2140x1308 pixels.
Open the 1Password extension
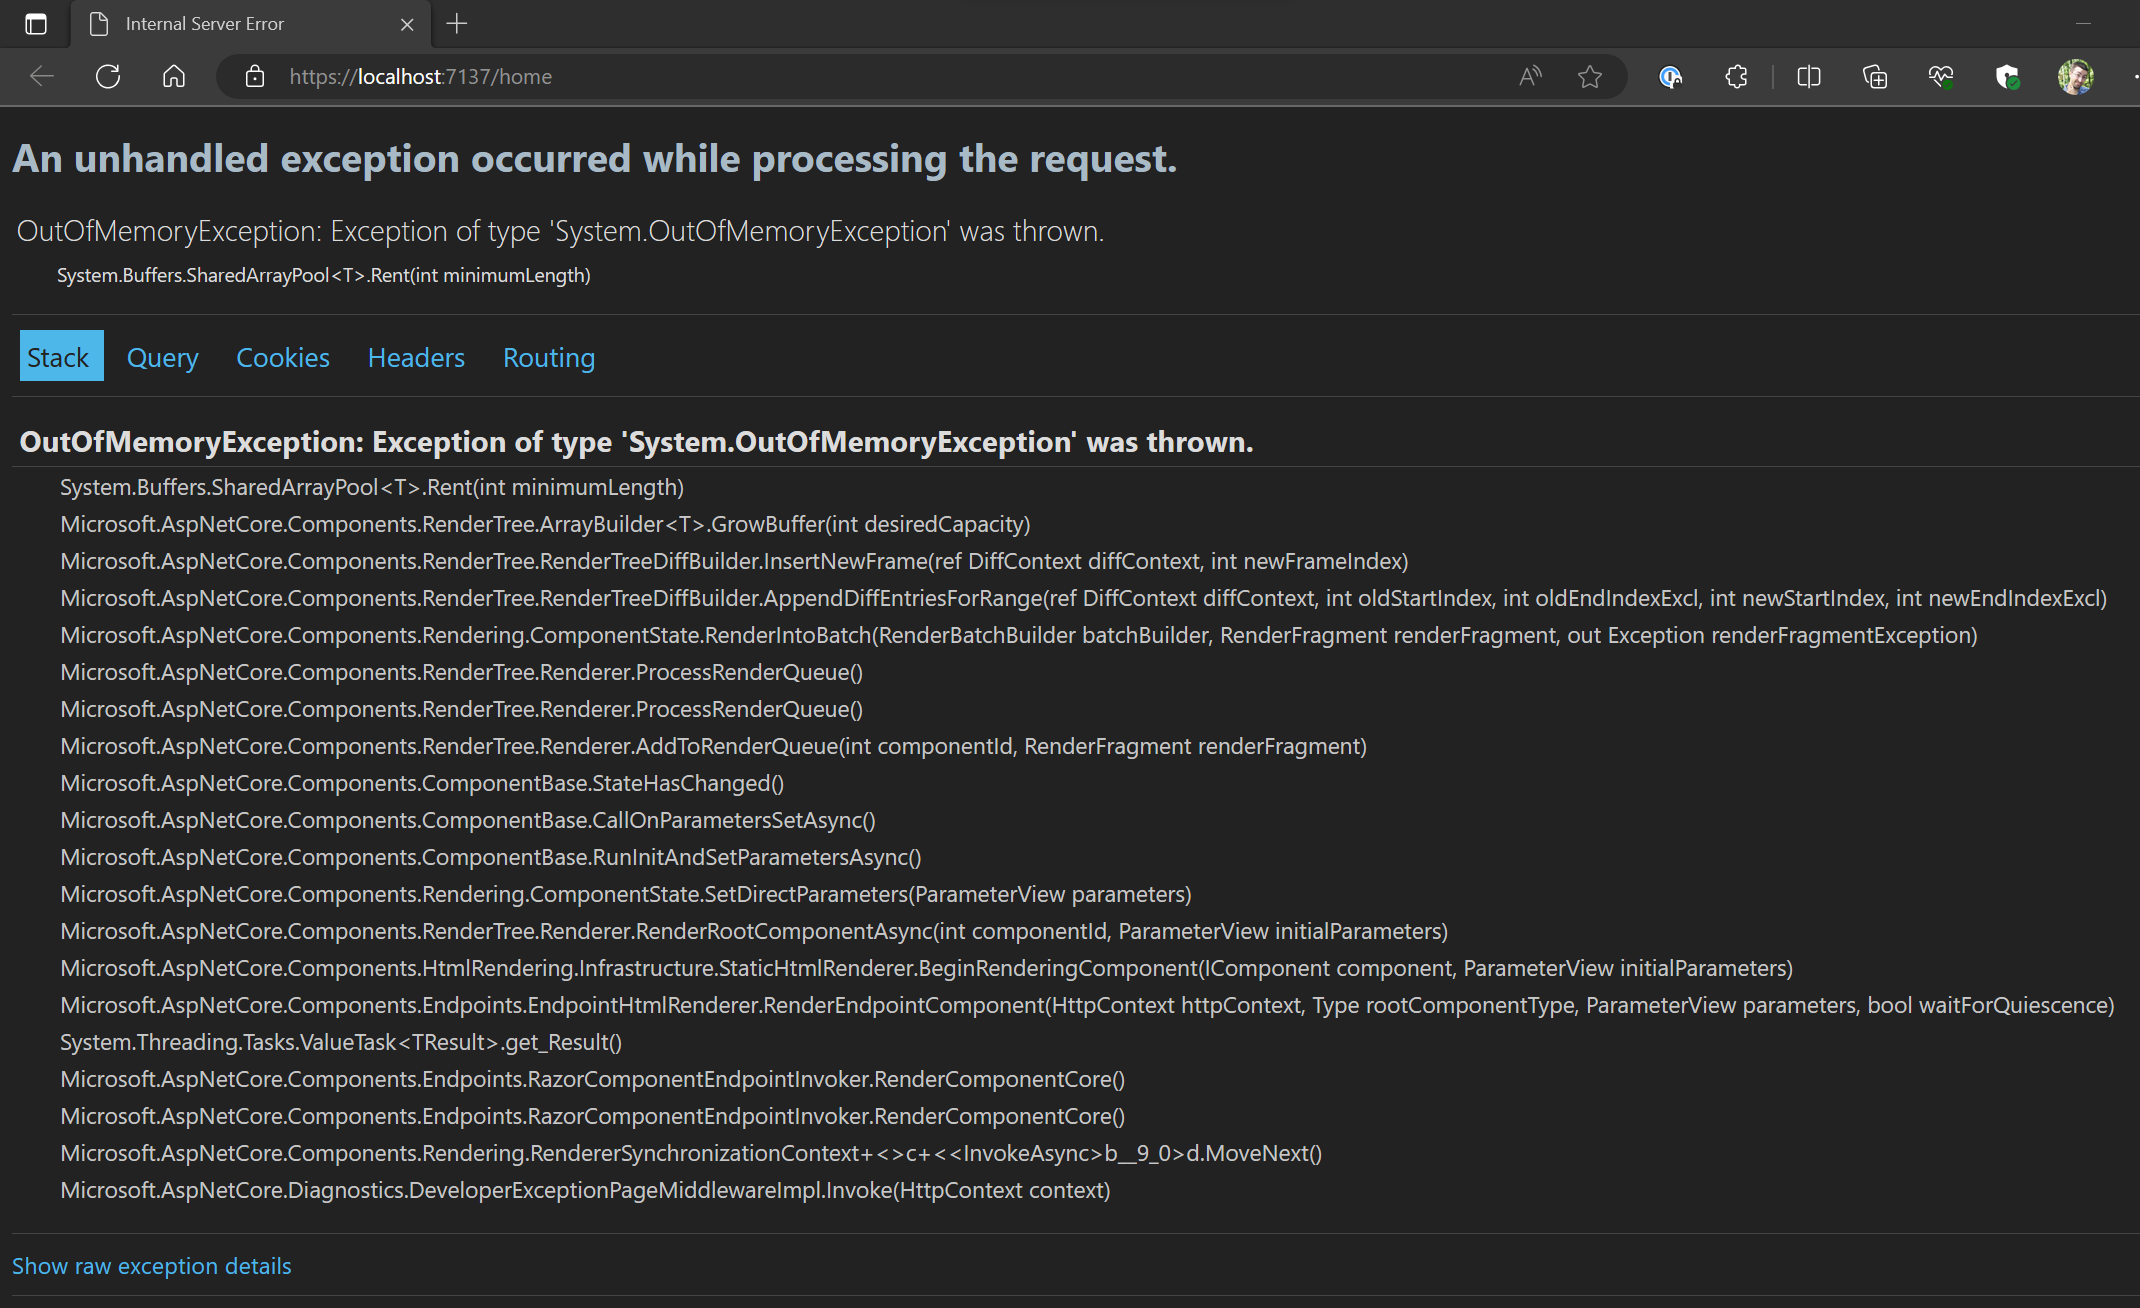coord(1670,77)
